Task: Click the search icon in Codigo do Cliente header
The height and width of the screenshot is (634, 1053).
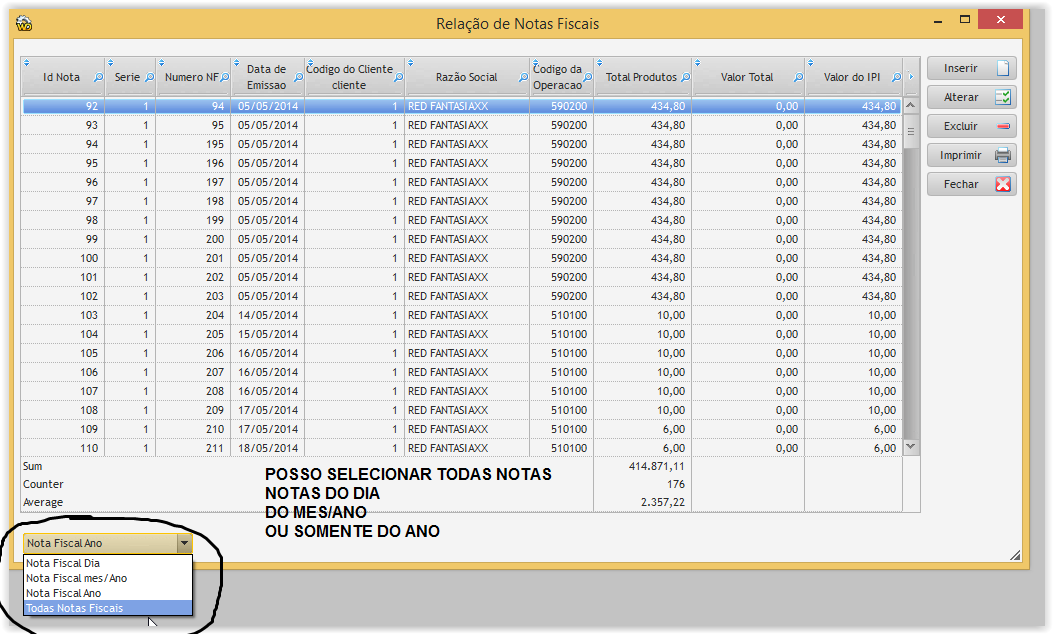Action: (398, 77)
